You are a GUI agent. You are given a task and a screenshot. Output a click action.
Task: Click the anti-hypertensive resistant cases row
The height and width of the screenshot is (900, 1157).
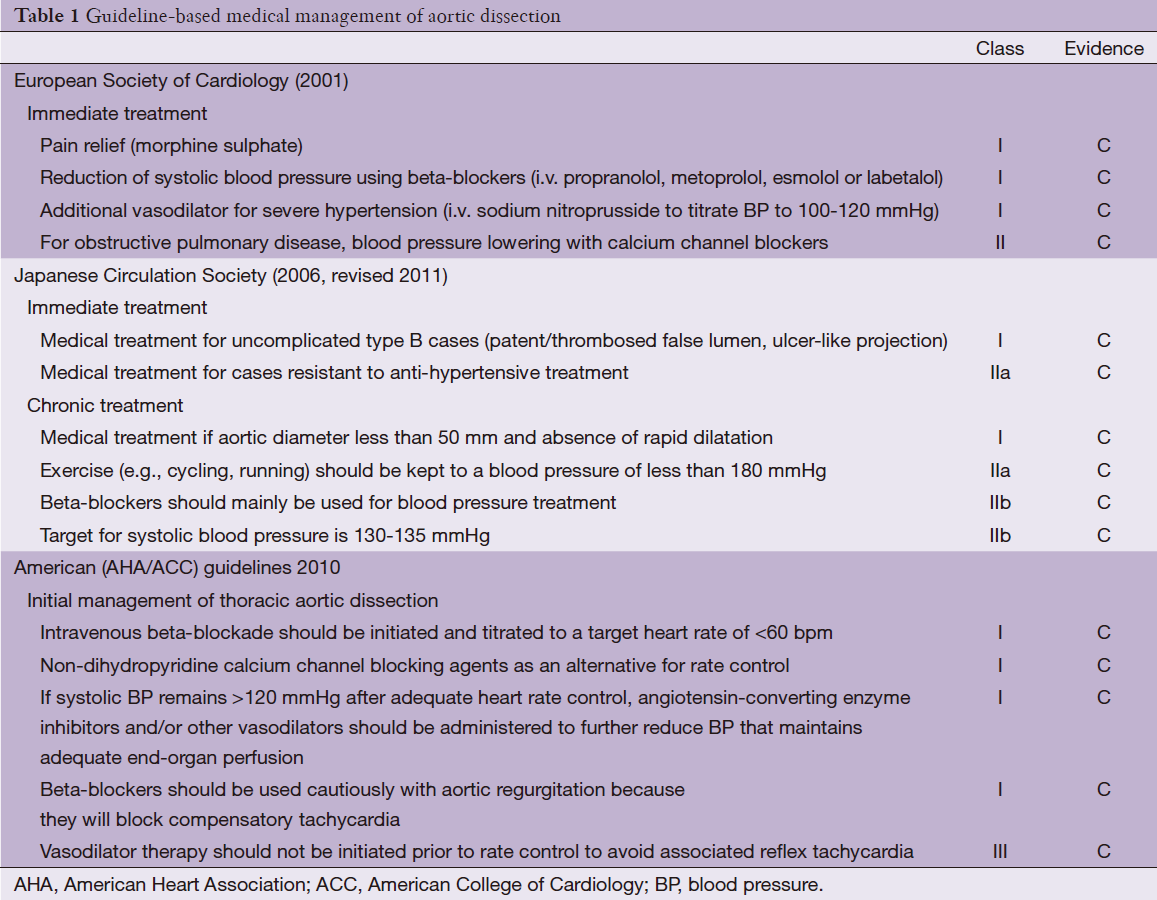pos(334,373)
